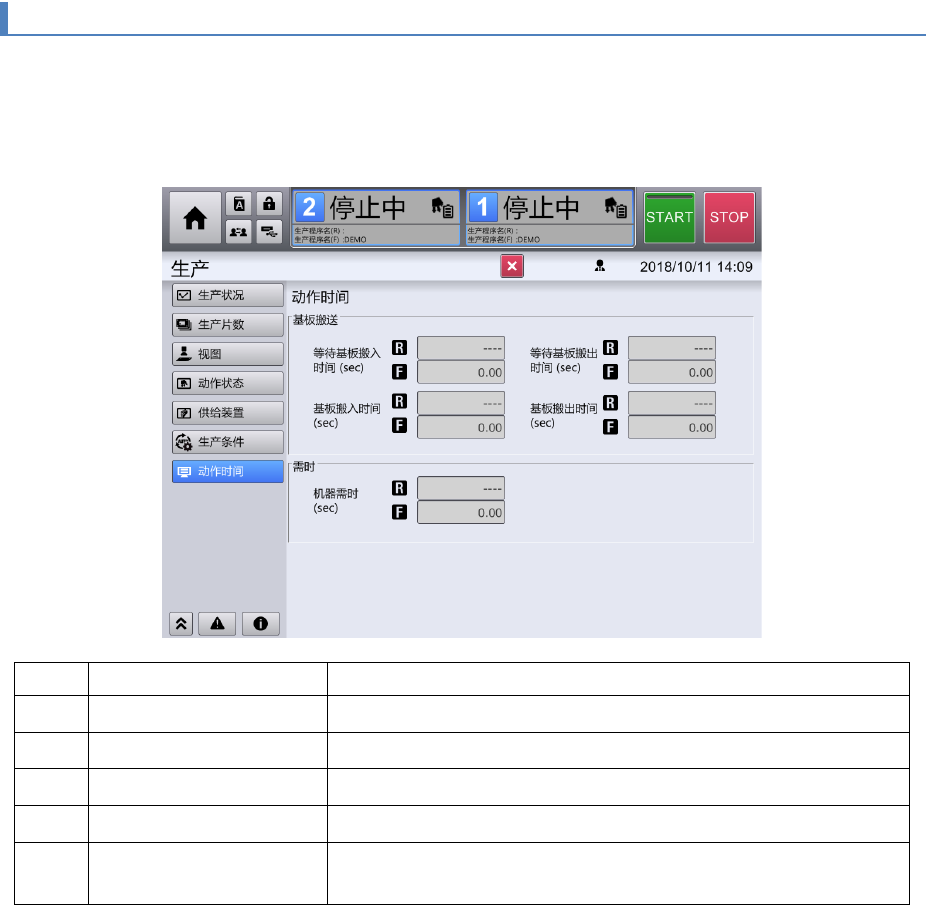Collapse sidebar with double-chevron up button
Screen dimensions: 926x905
181,623
